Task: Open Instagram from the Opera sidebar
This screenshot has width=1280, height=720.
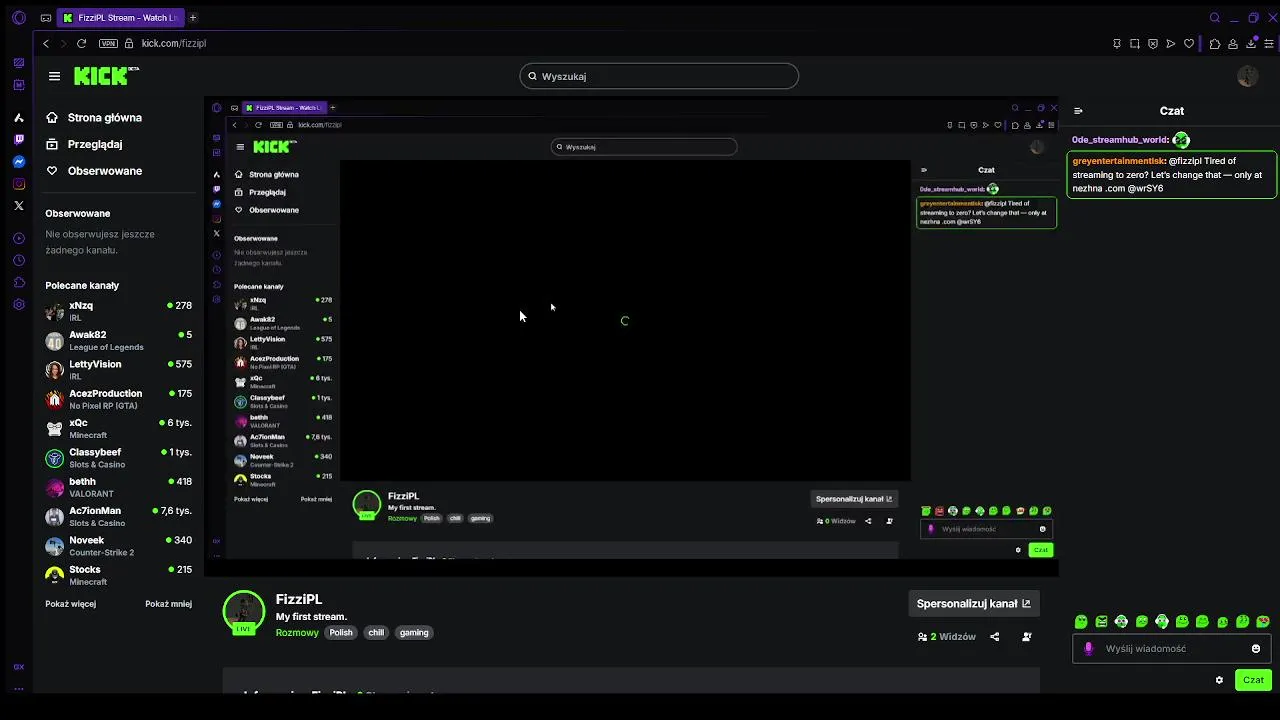Action: click(x=19, y=183)
